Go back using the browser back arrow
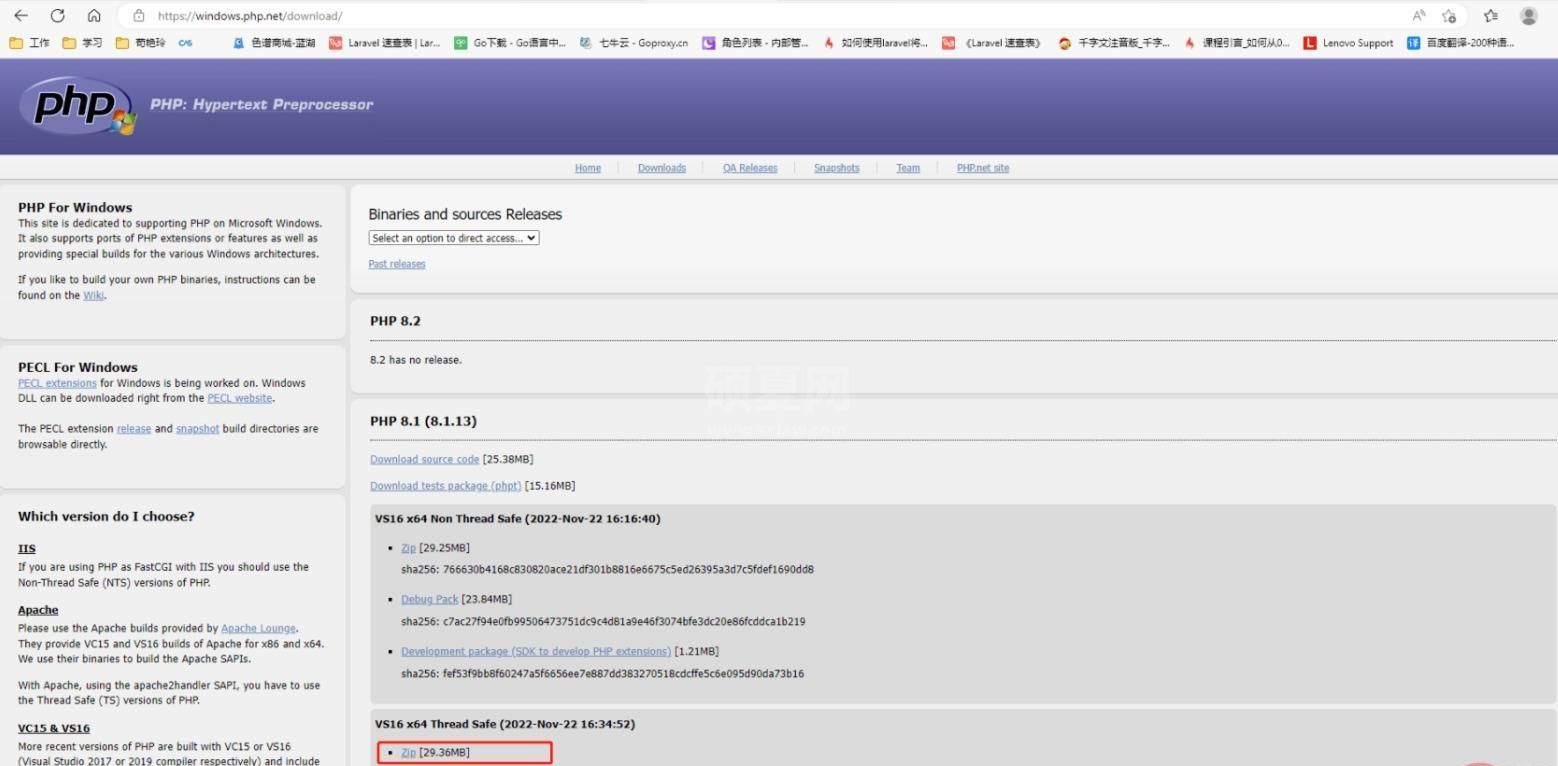 click(x=21, y=15)
